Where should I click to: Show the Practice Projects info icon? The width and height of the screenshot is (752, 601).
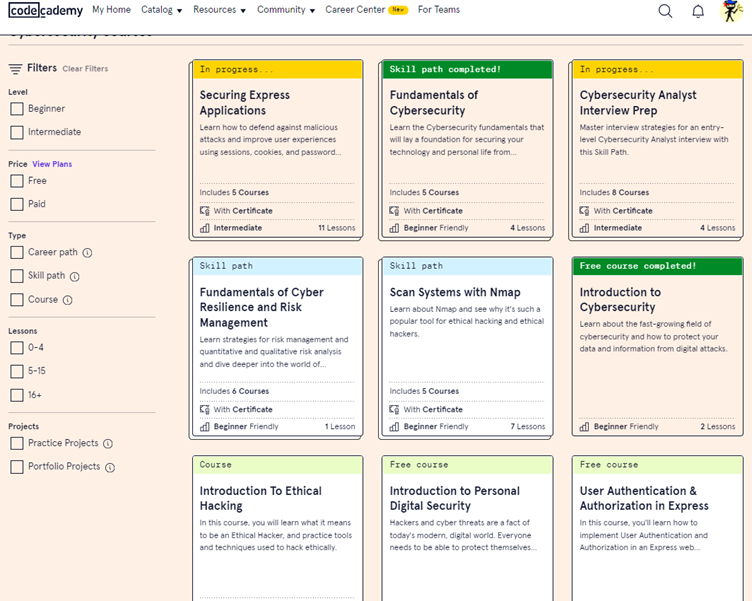(108, 444)
